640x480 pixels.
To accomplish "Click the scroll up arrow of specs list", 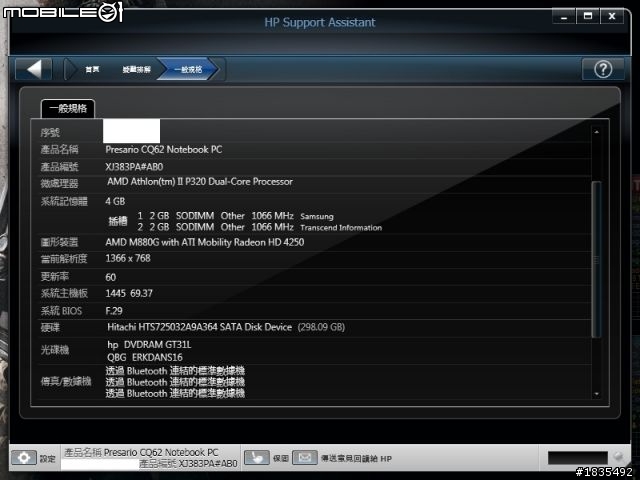I will 597,132.
